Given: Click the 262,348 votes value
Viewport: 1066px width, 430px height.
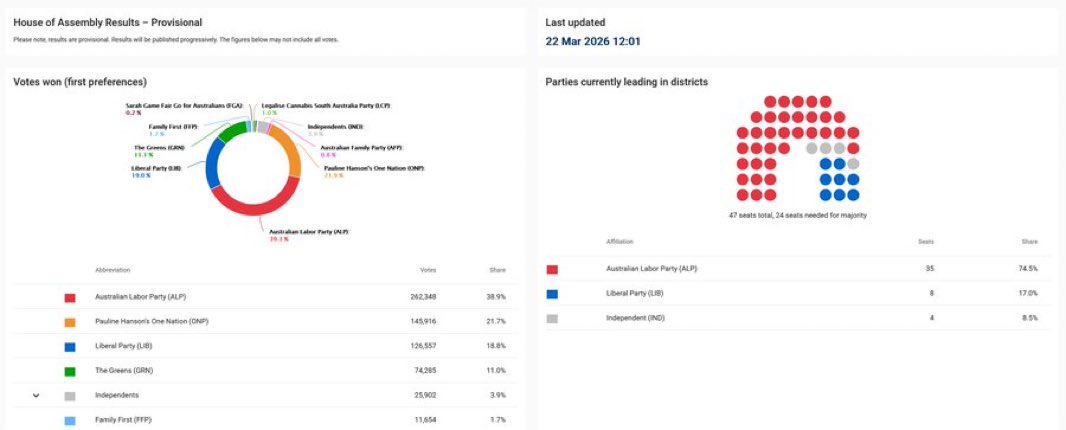Looking at the screenshot, I should tap(425, 297).
